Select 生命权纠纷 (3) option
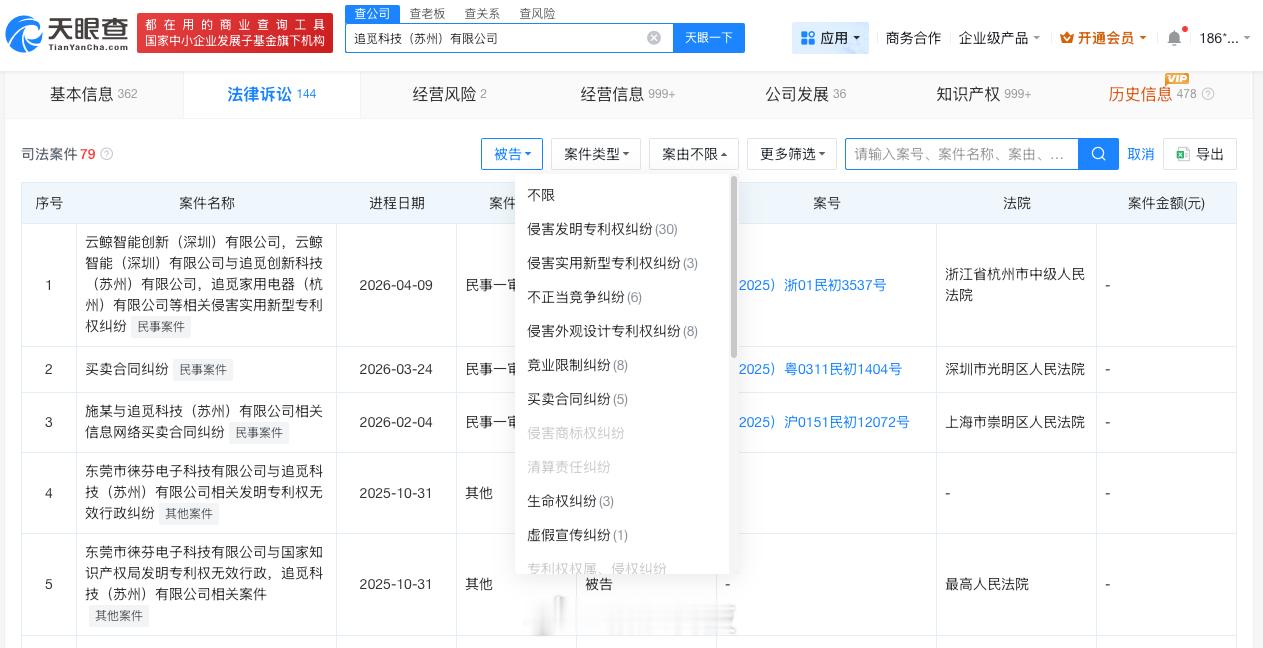 (623, 501)
